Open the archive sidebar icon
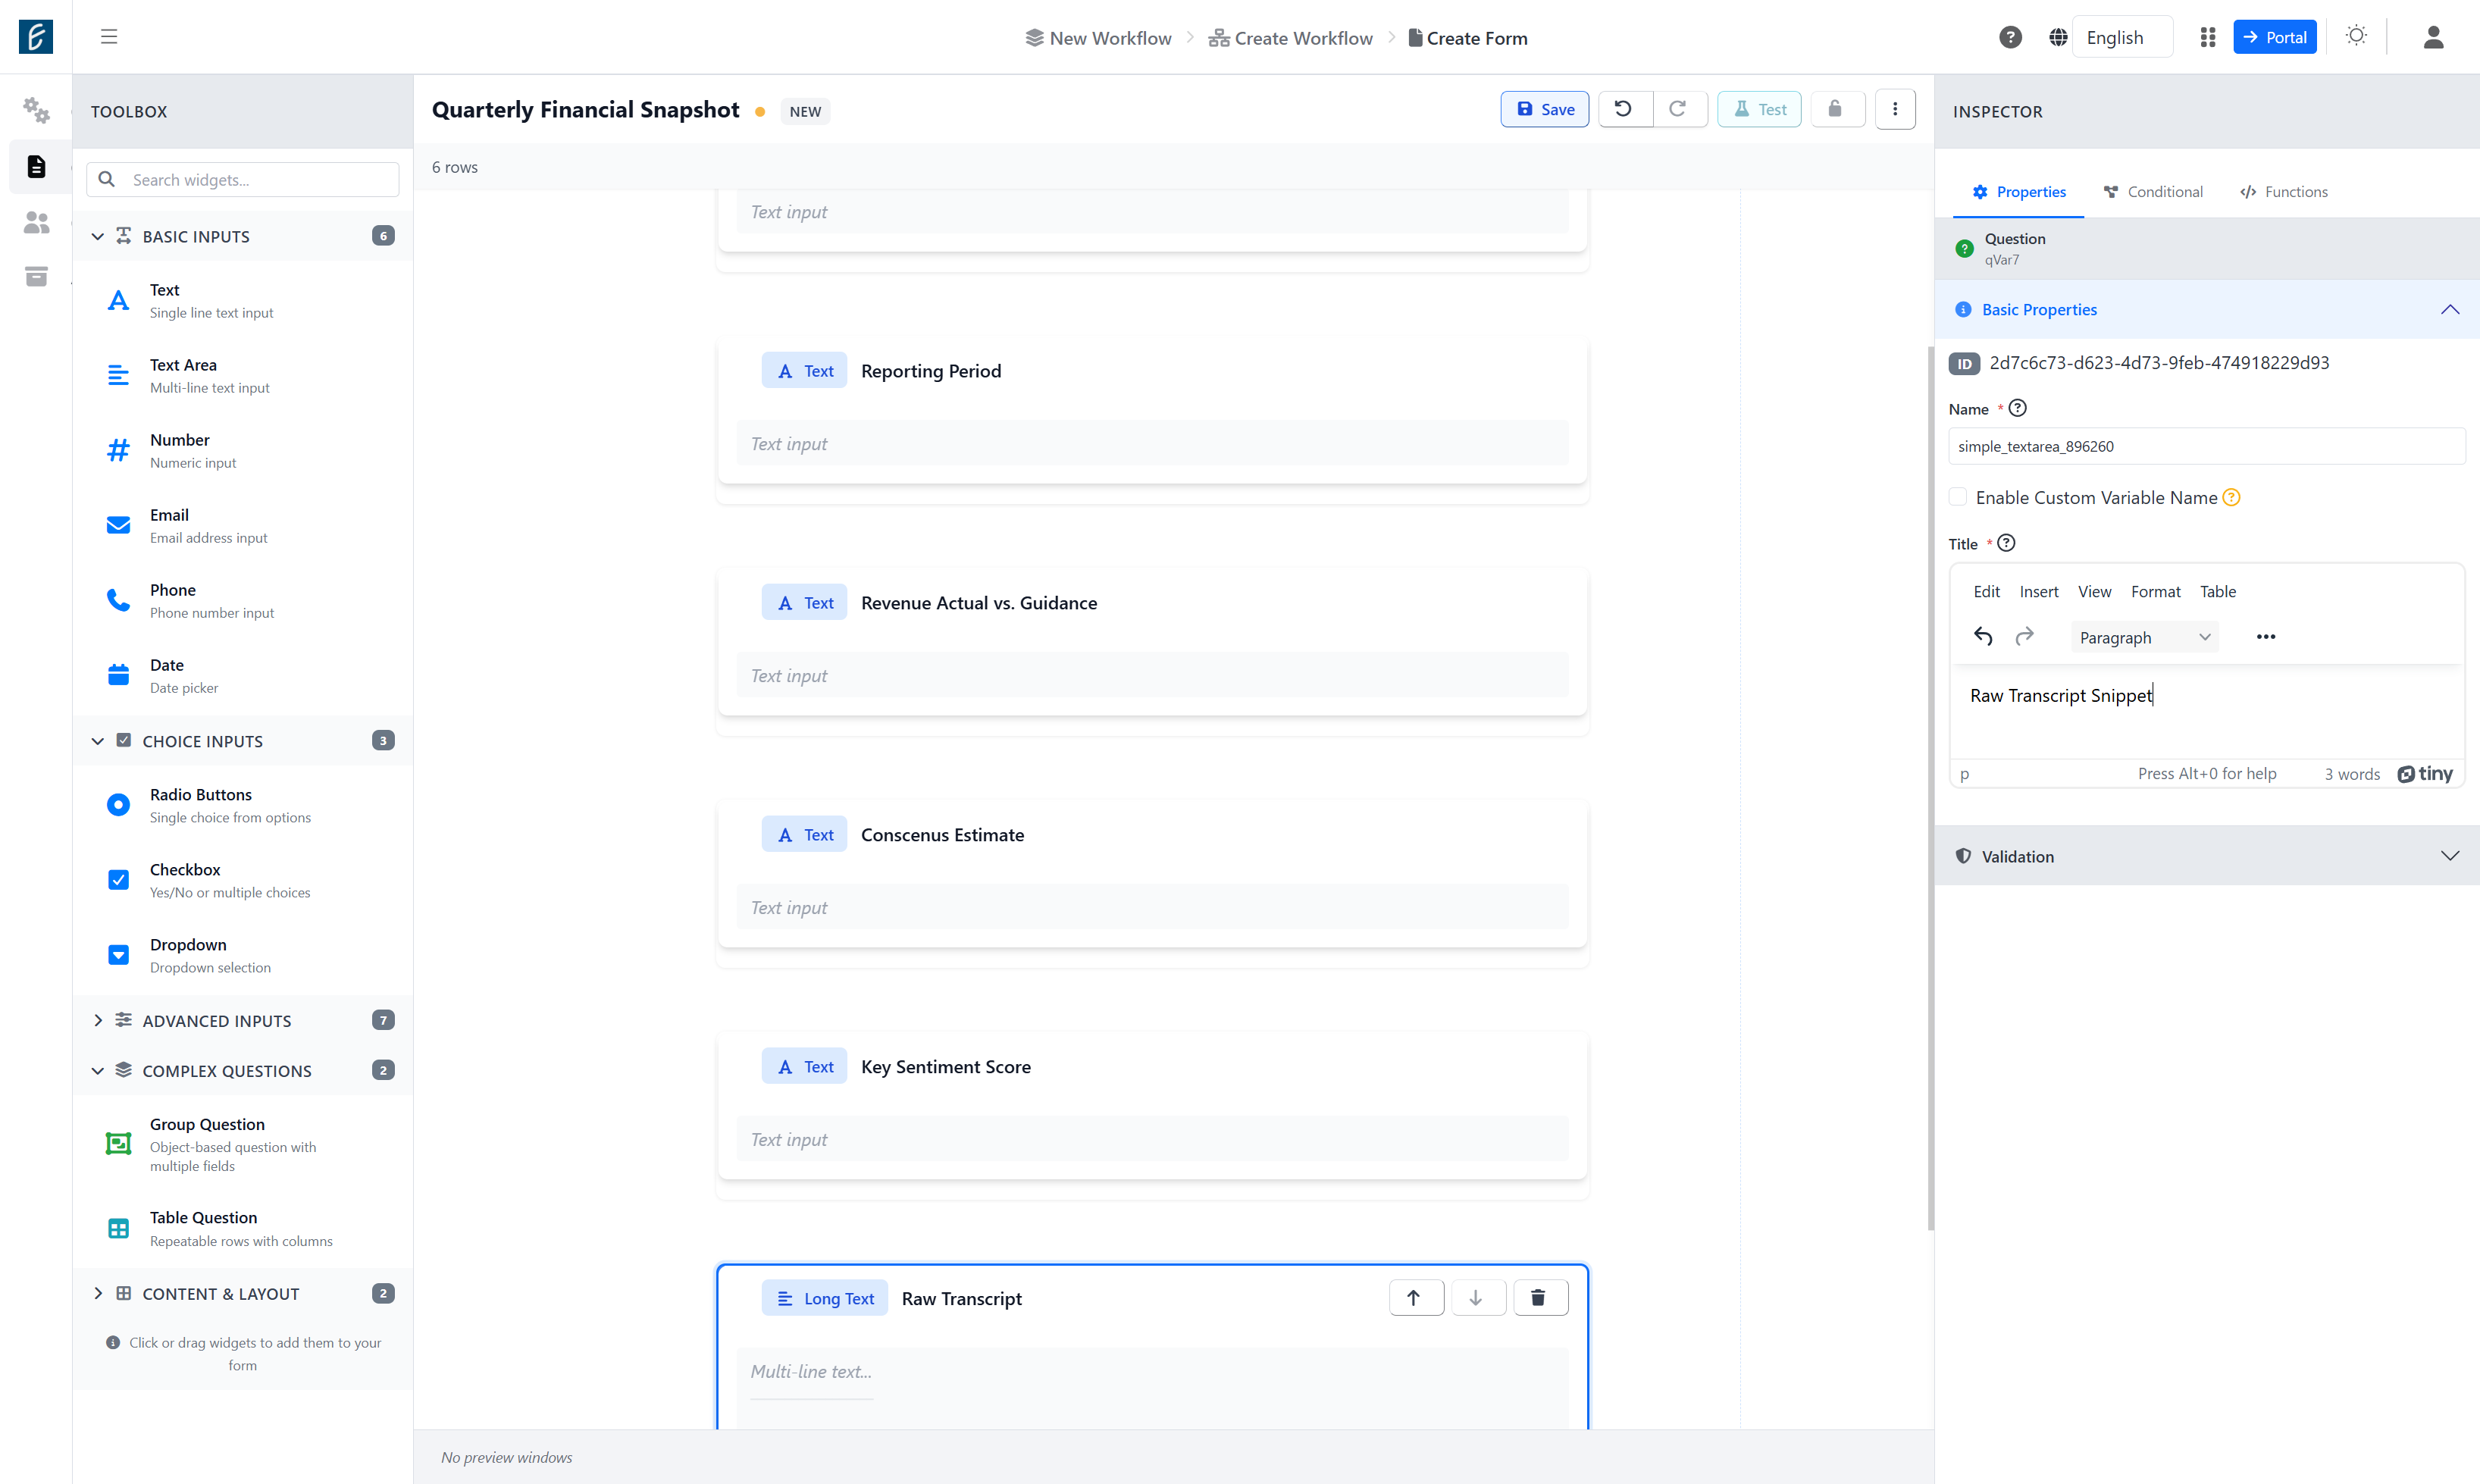The image size is (2480, 1484). pyautogui.click(x=36, y=276)
